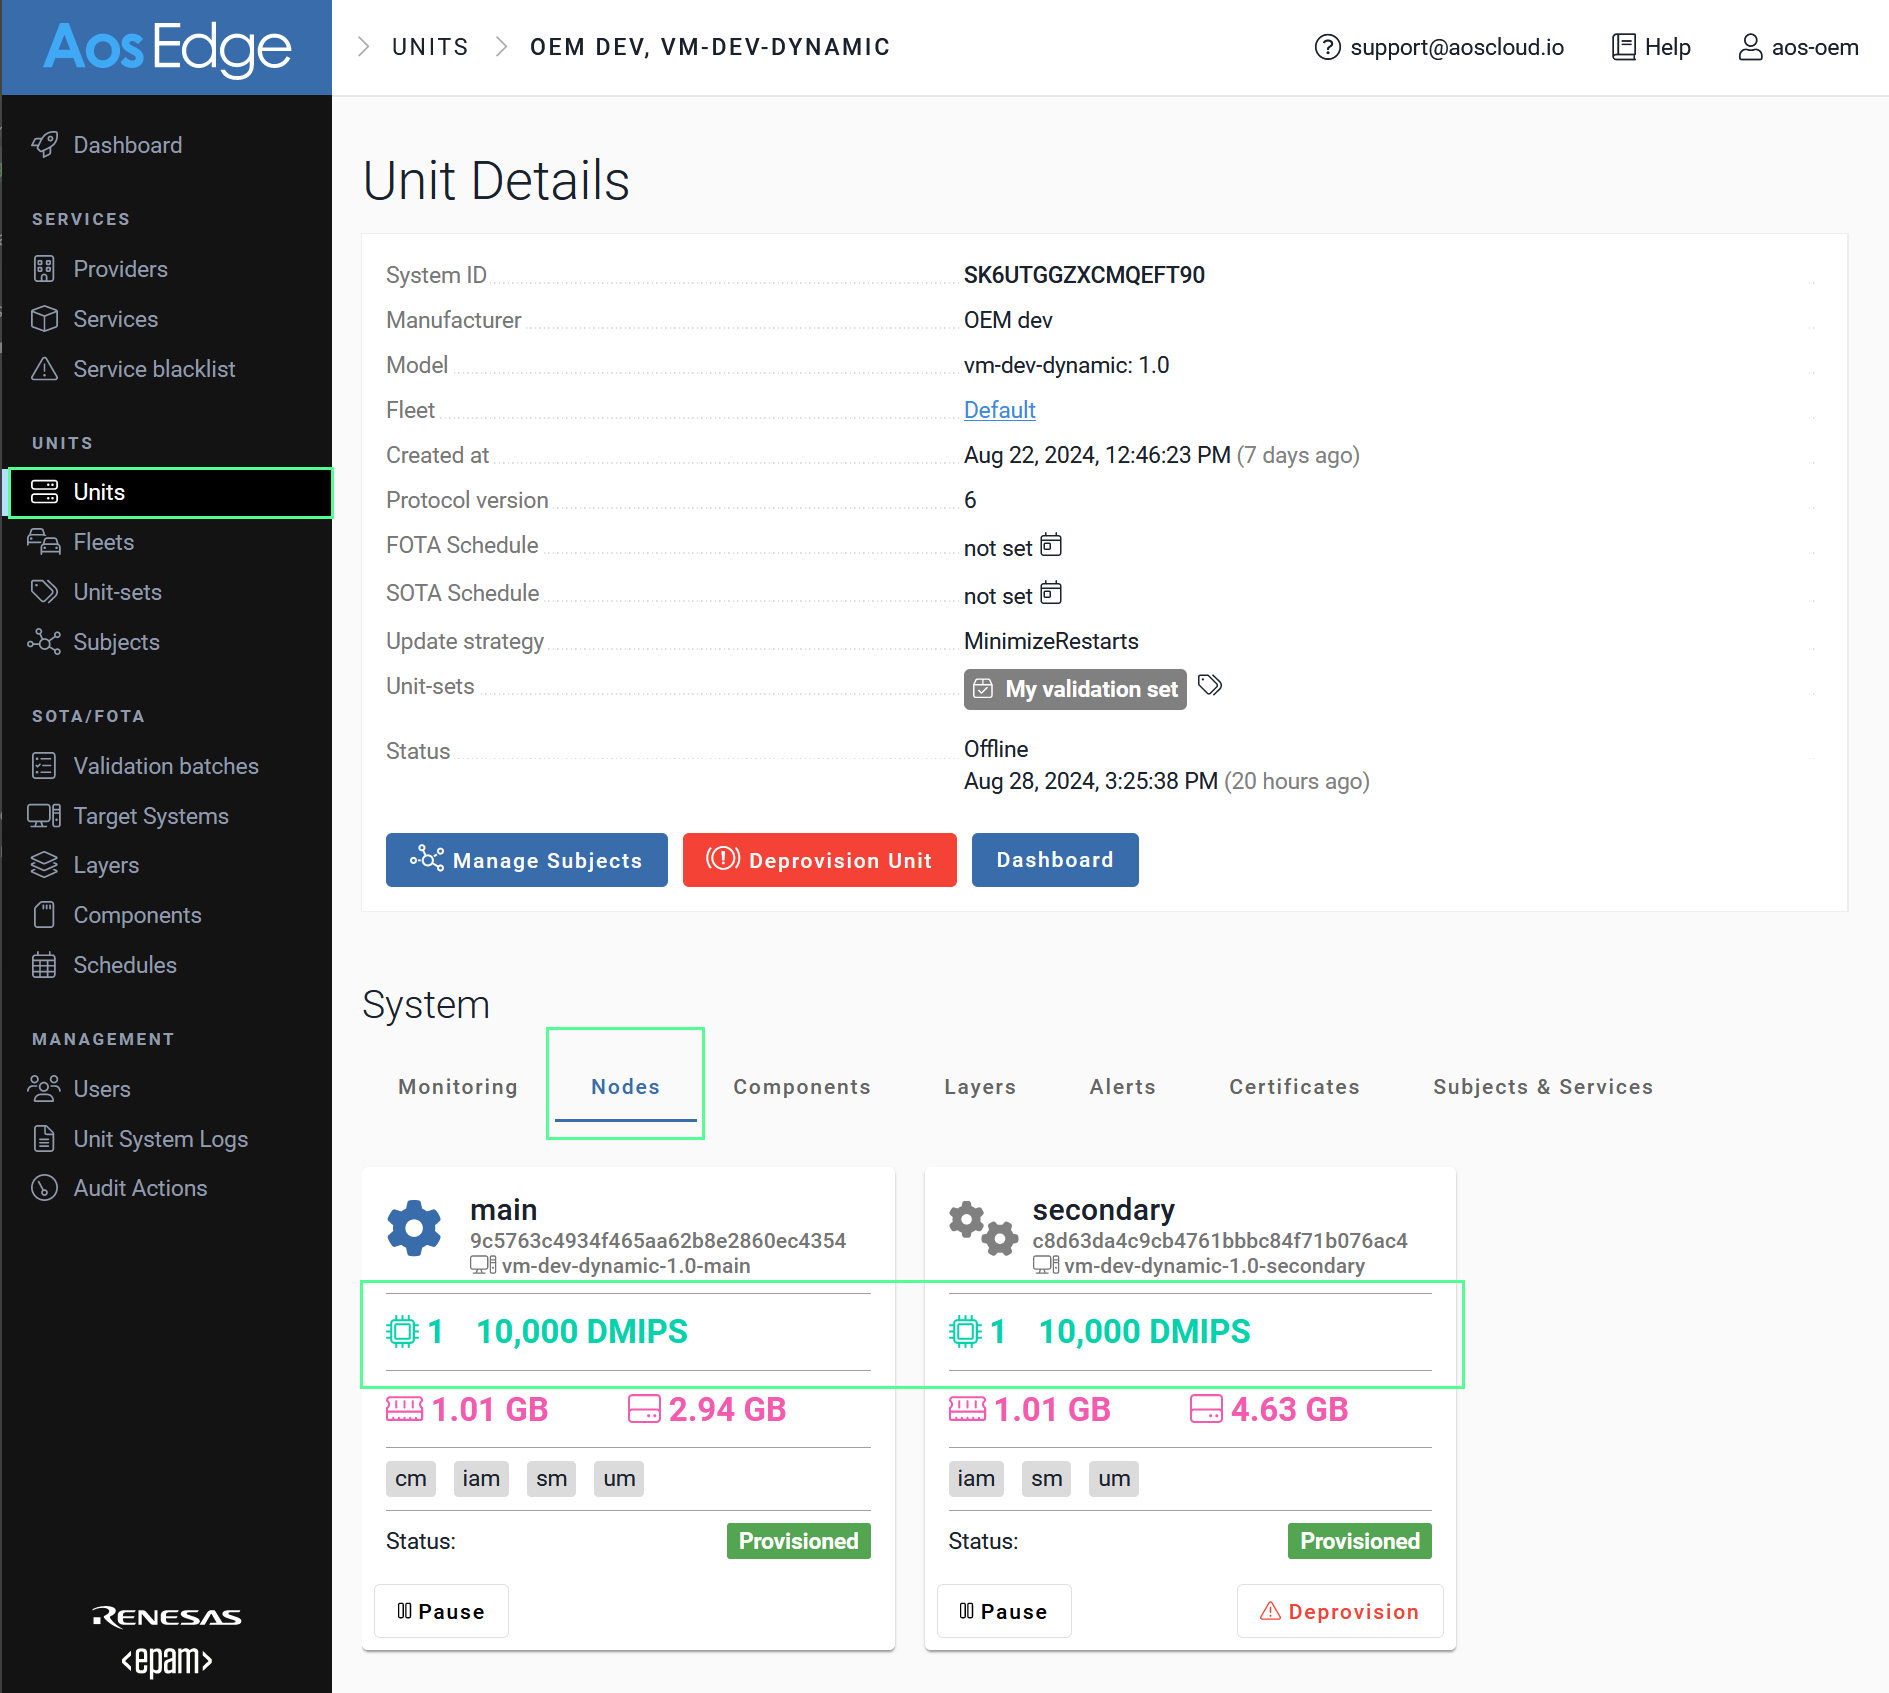Click the My validation set badge
The height and width of the screenshot is (1693, 1889).
[x=1075, y=689]
